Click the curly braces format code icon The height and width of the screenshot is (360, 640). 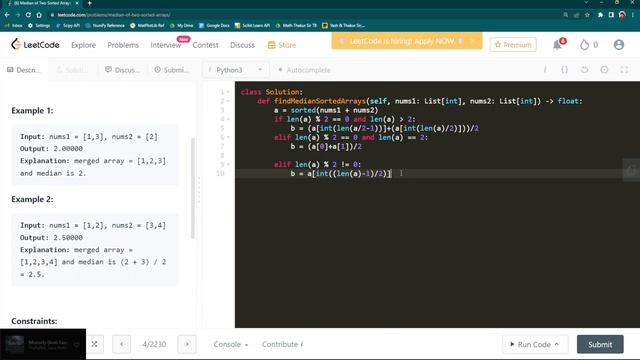(x=564, y=70)
